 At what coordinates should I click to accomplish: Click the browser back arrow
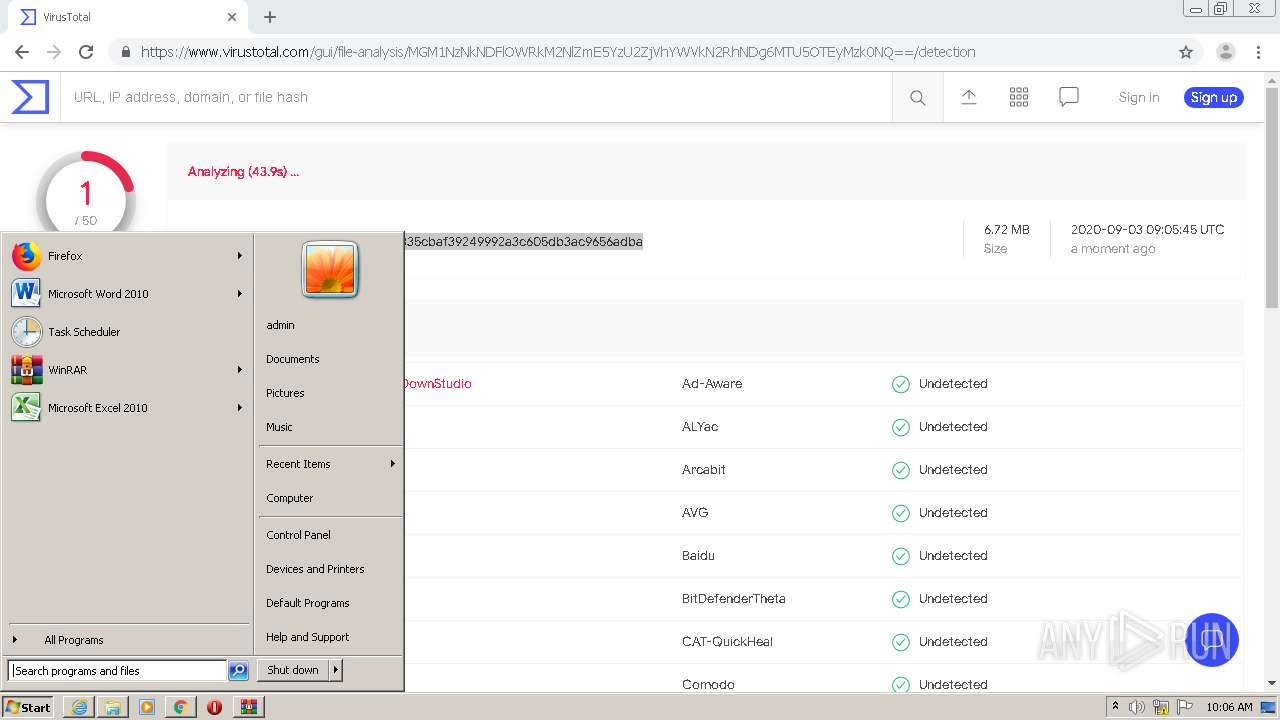coord(22,52)
